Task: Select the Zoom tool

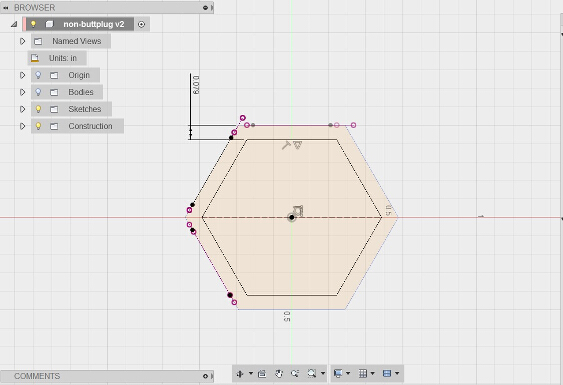Action: (295, 374)
